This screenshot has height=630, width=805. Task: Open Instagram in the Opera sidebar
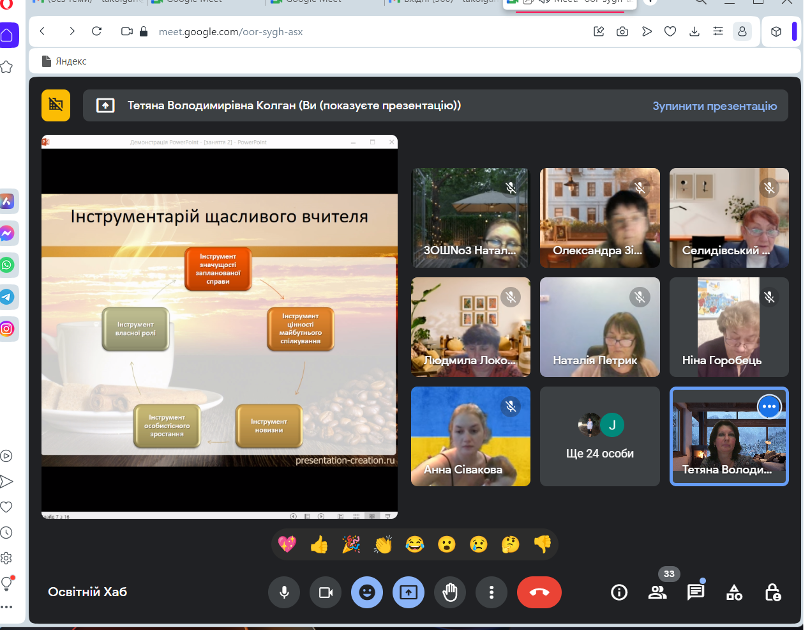[7, 329]
